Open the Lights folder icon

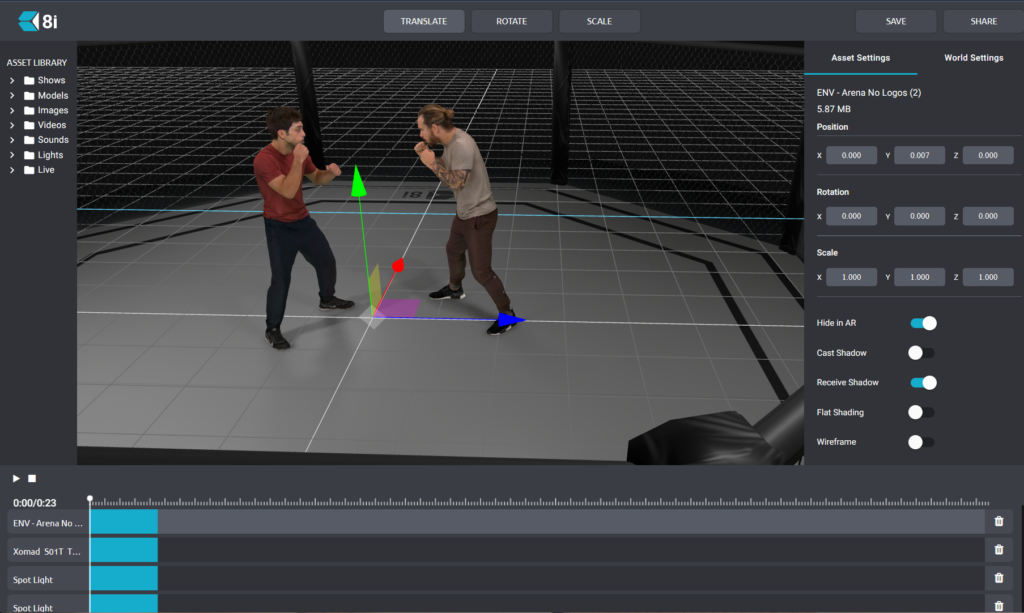click(x=29, y=155)
